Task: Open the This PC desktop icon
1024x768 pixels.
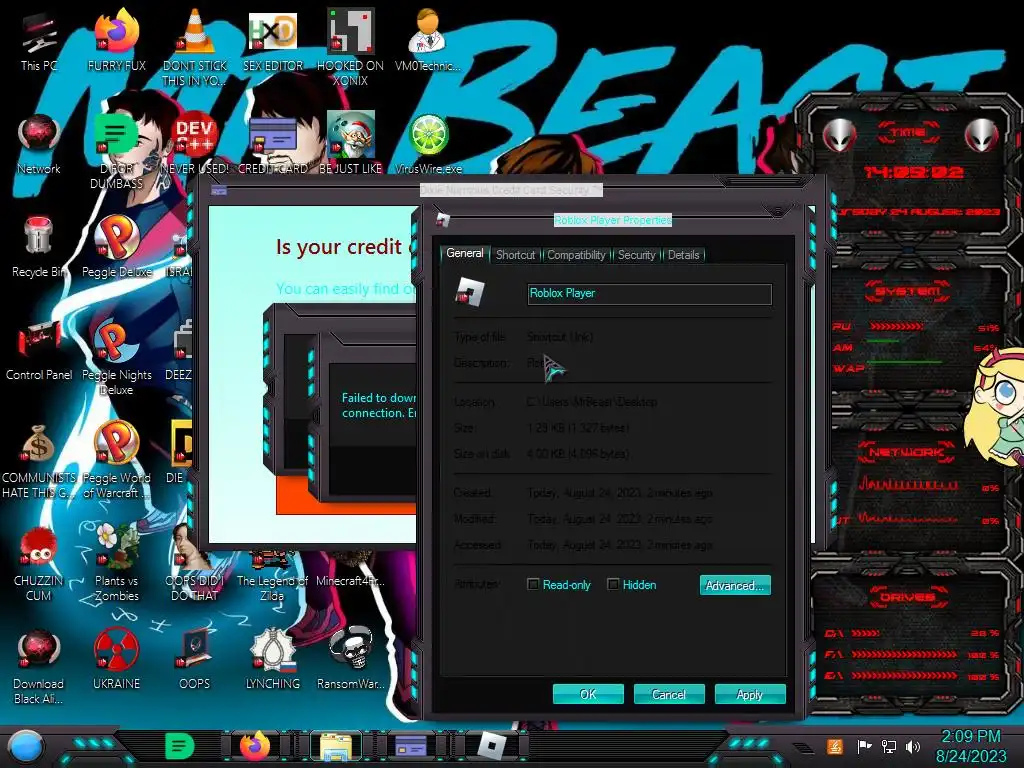Action: 39,40
